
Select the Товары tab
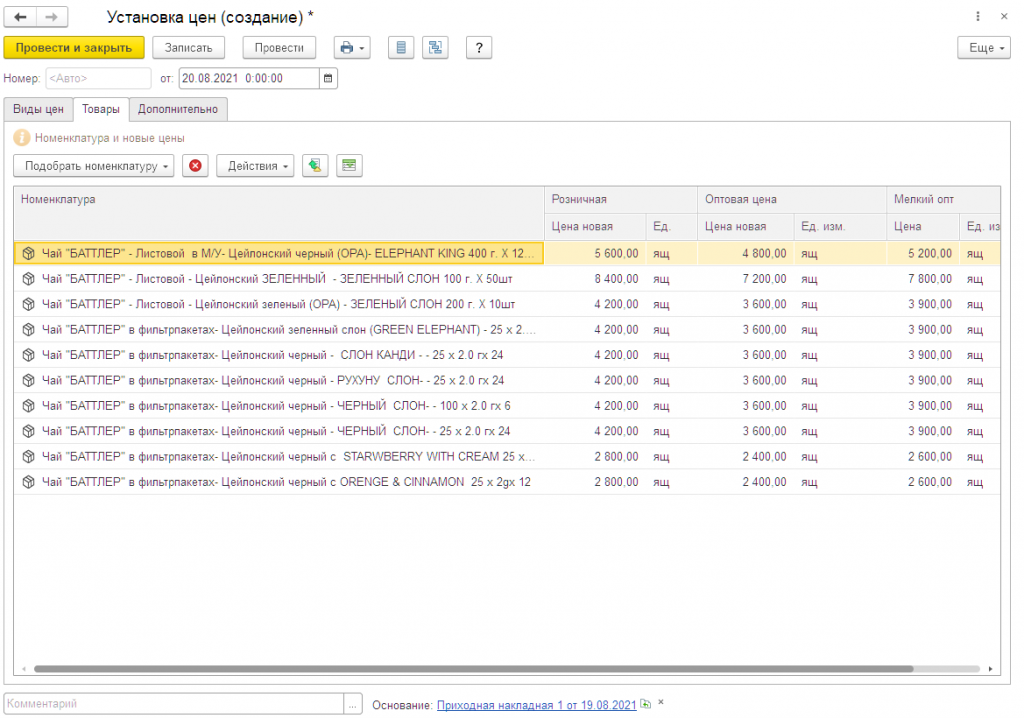(x=101, y=109)
